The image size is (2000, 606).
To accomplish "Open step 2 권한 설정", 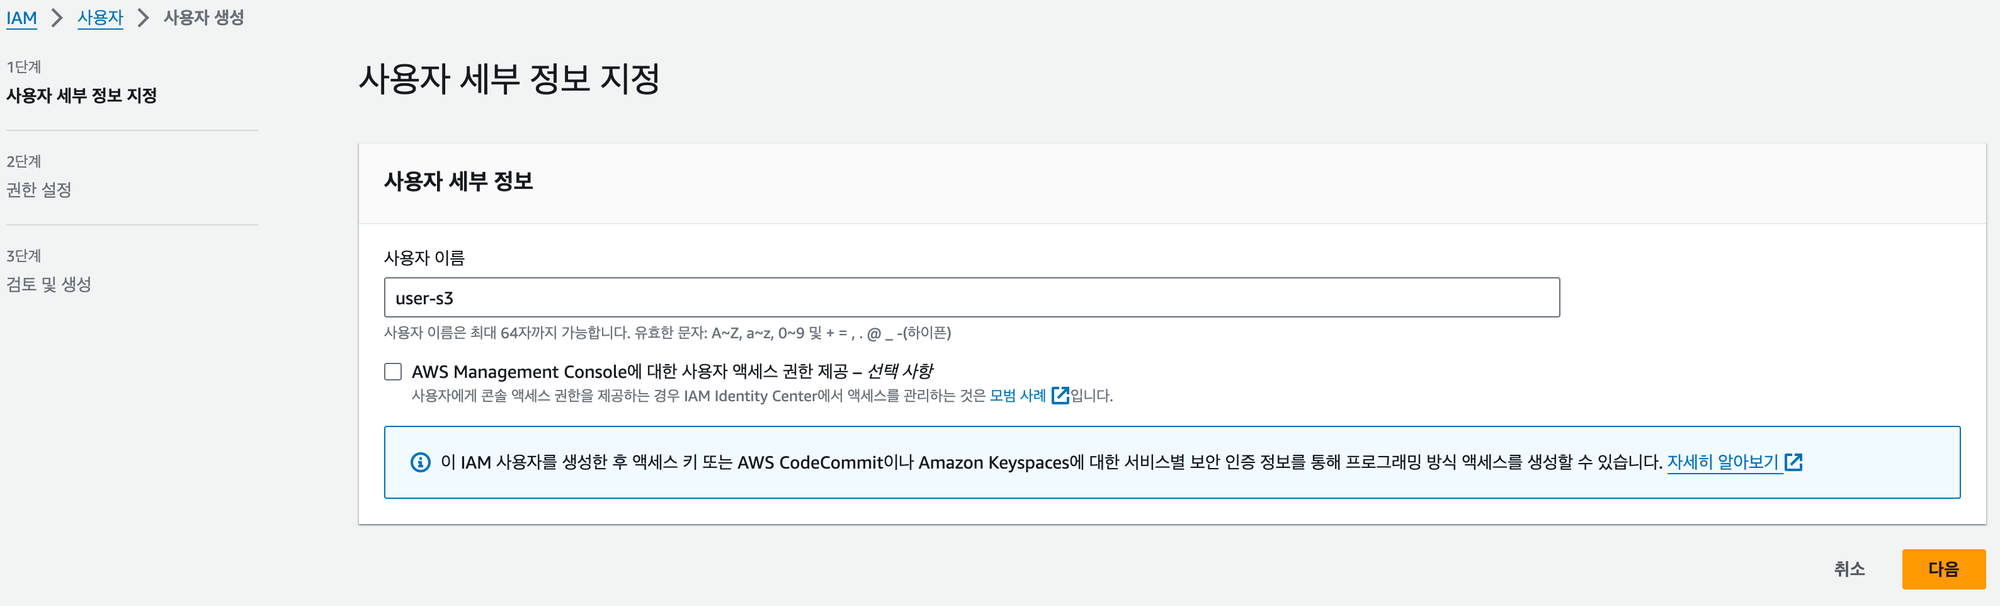I will [39, 190].
